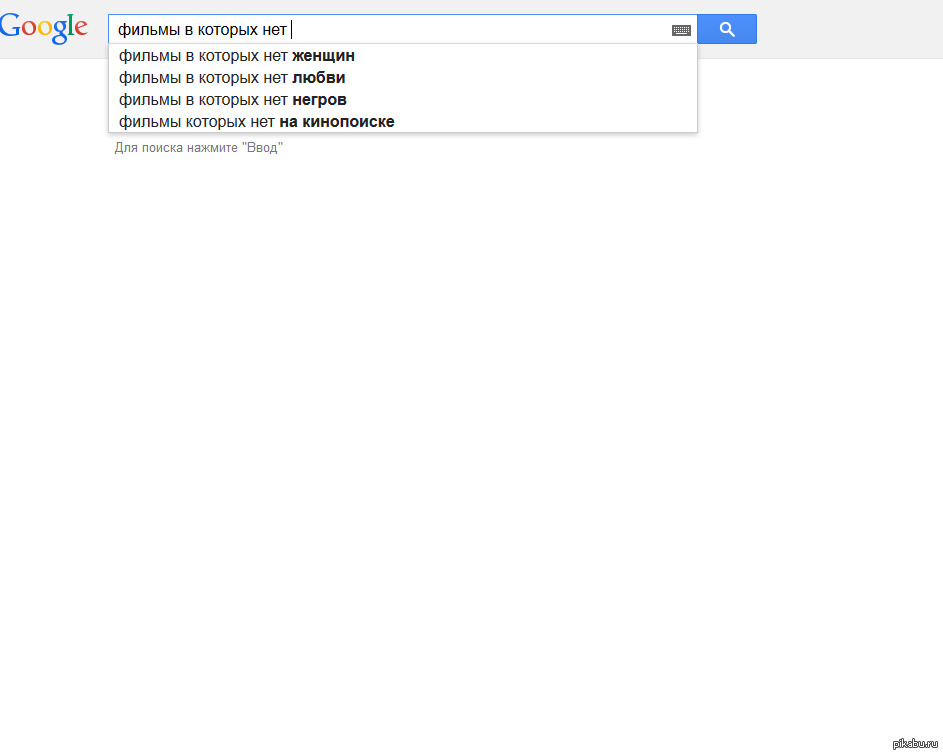Click the Google logo
Screen dimensions: 943x755
(44, 28)
